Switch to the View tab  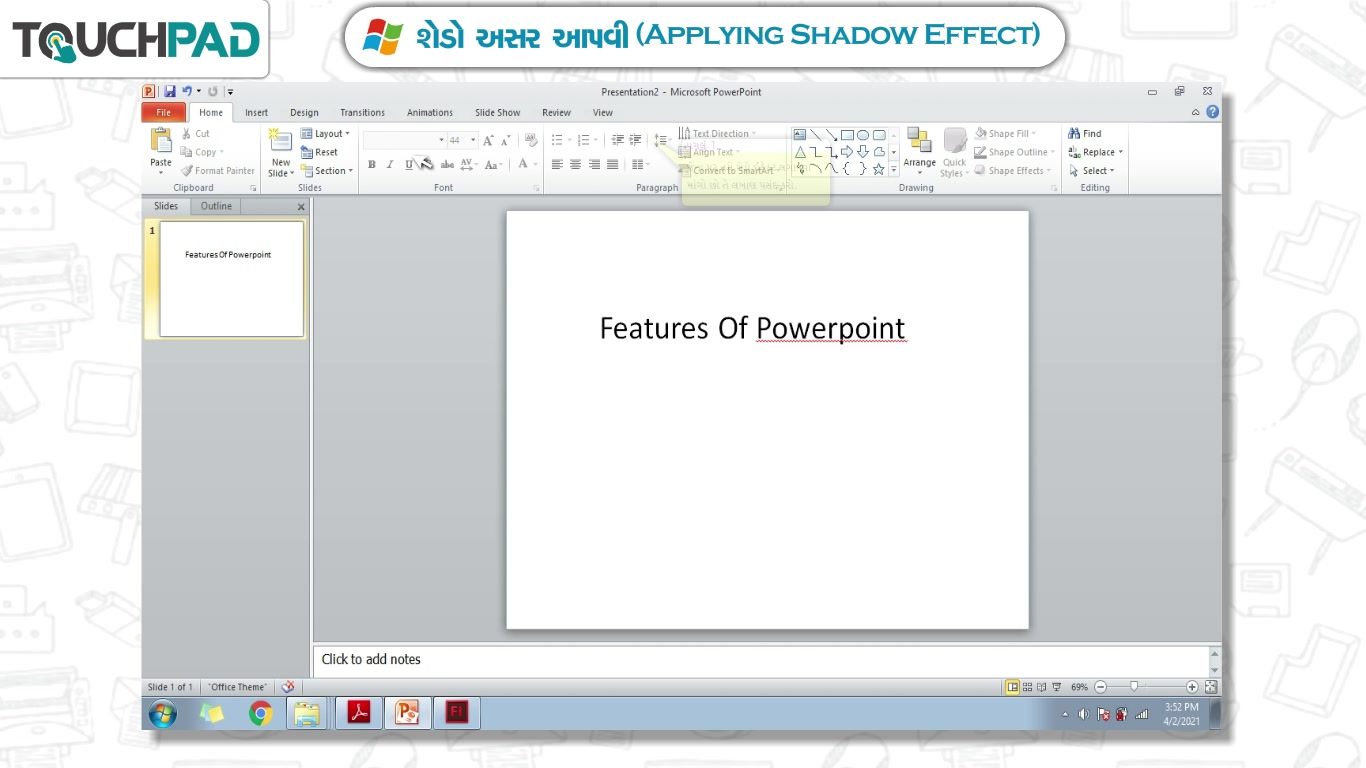click(603, 113)
